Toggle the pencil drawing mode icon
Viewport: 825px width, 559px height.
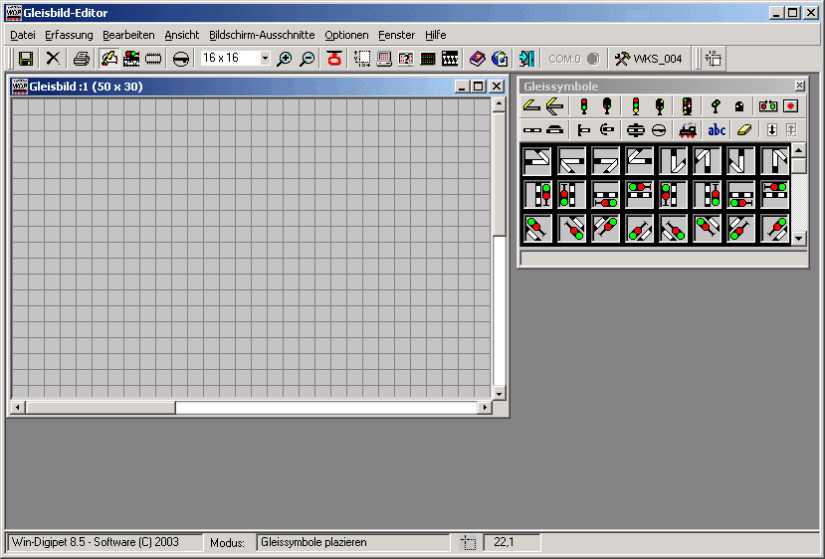pos(109,58)
